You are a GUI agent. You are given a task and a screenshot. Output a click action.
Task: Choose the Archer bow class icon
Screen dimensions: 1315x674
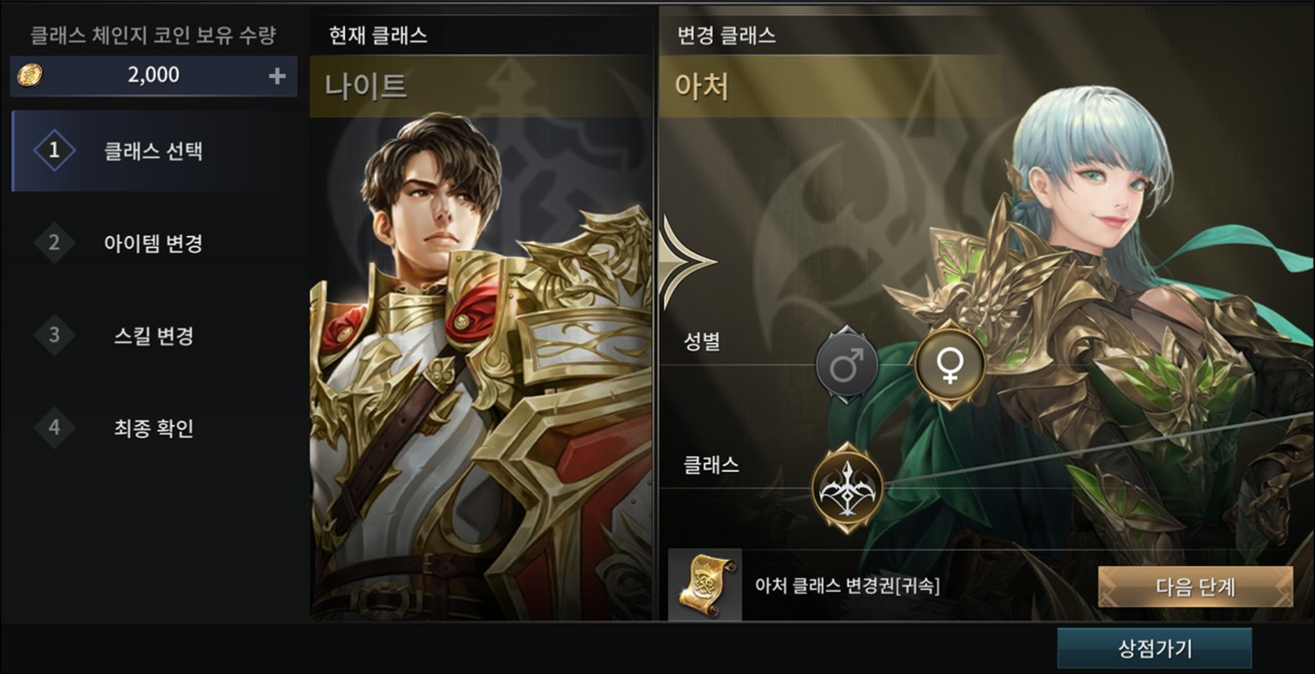(x=847, y=488)
